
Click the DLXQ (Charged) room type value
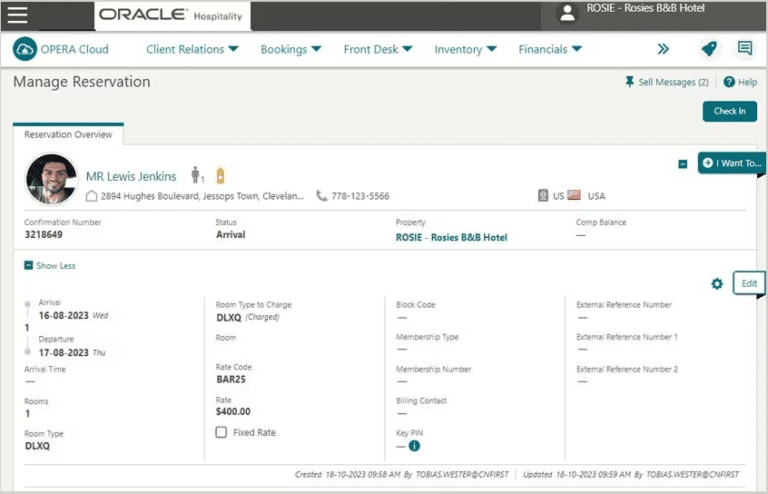click(248, 317)
